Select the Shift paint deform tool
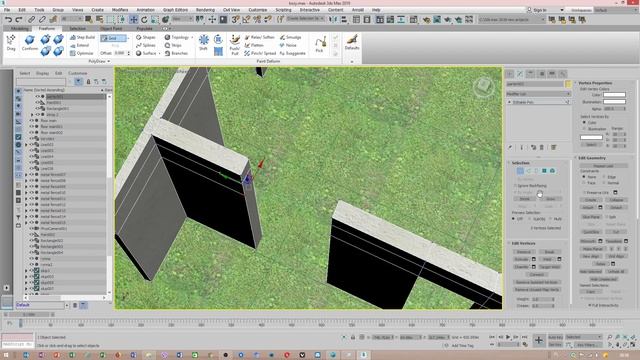 (x=203, y=43)
